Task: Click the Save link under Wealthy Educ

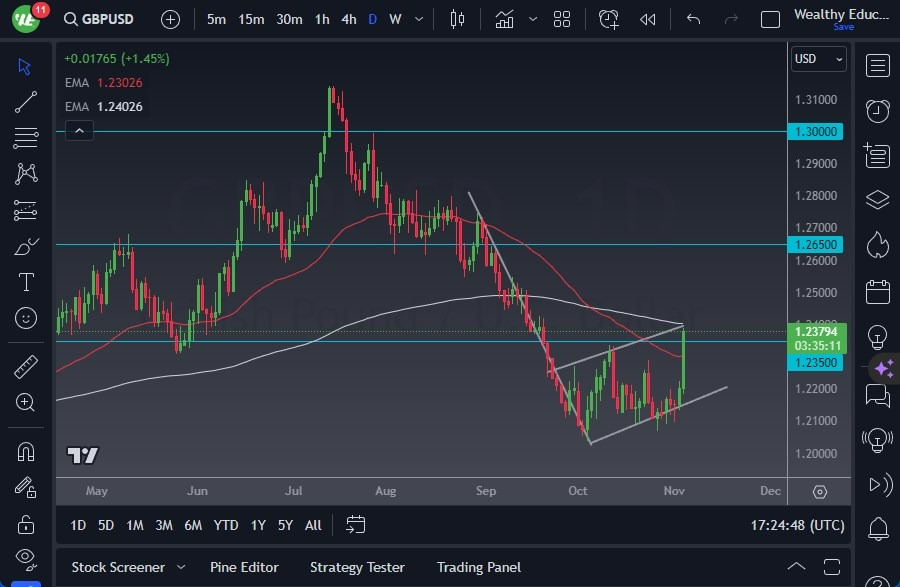Action: point(845,28)
